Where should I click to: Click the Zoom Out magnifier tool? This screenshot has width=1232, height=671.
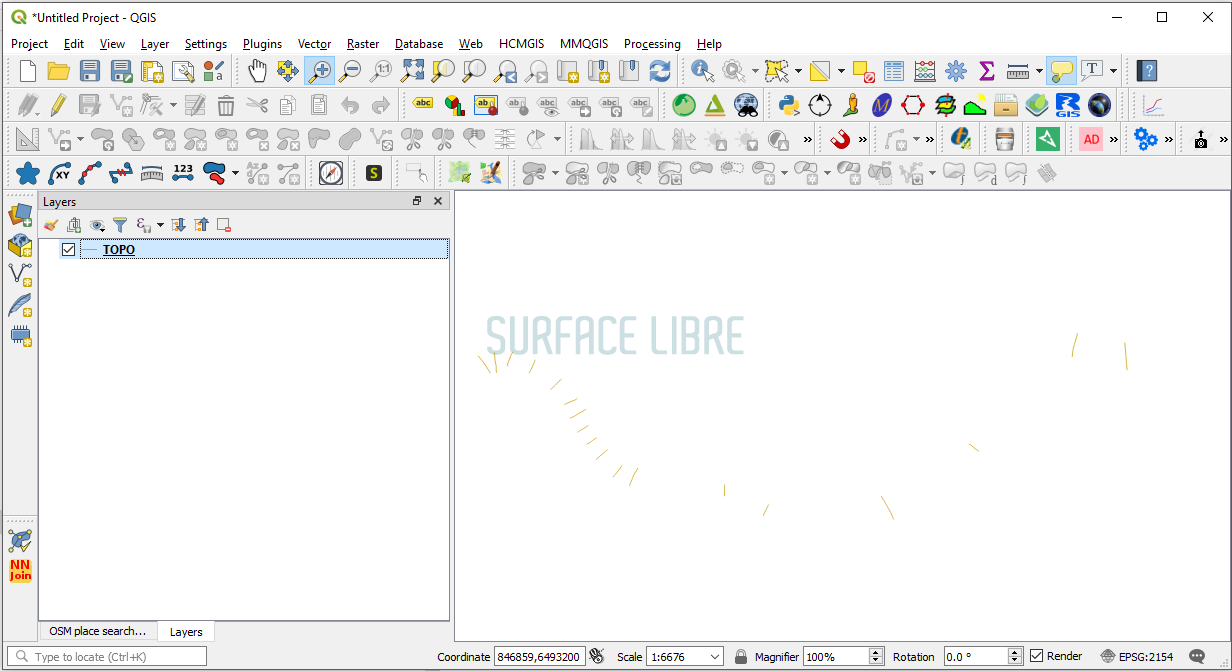[350, 71]
